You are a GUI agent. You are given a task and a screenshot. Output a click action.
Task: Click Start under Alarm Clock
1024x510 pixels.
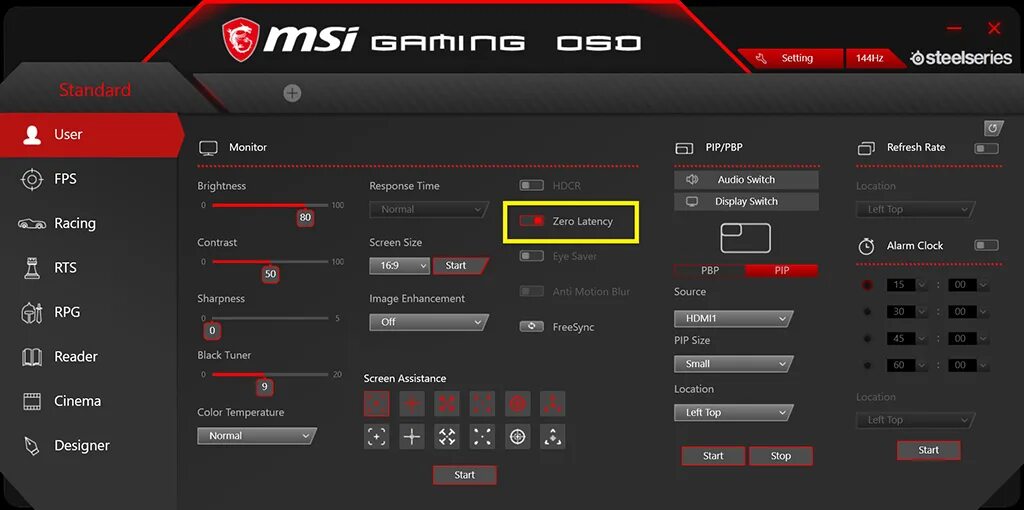click(x=929, y=450)
